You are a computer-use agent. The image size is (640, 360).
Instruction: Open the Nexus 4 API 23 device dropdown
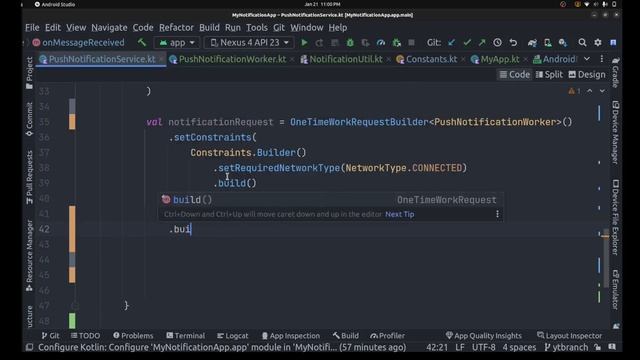[249, 42]
